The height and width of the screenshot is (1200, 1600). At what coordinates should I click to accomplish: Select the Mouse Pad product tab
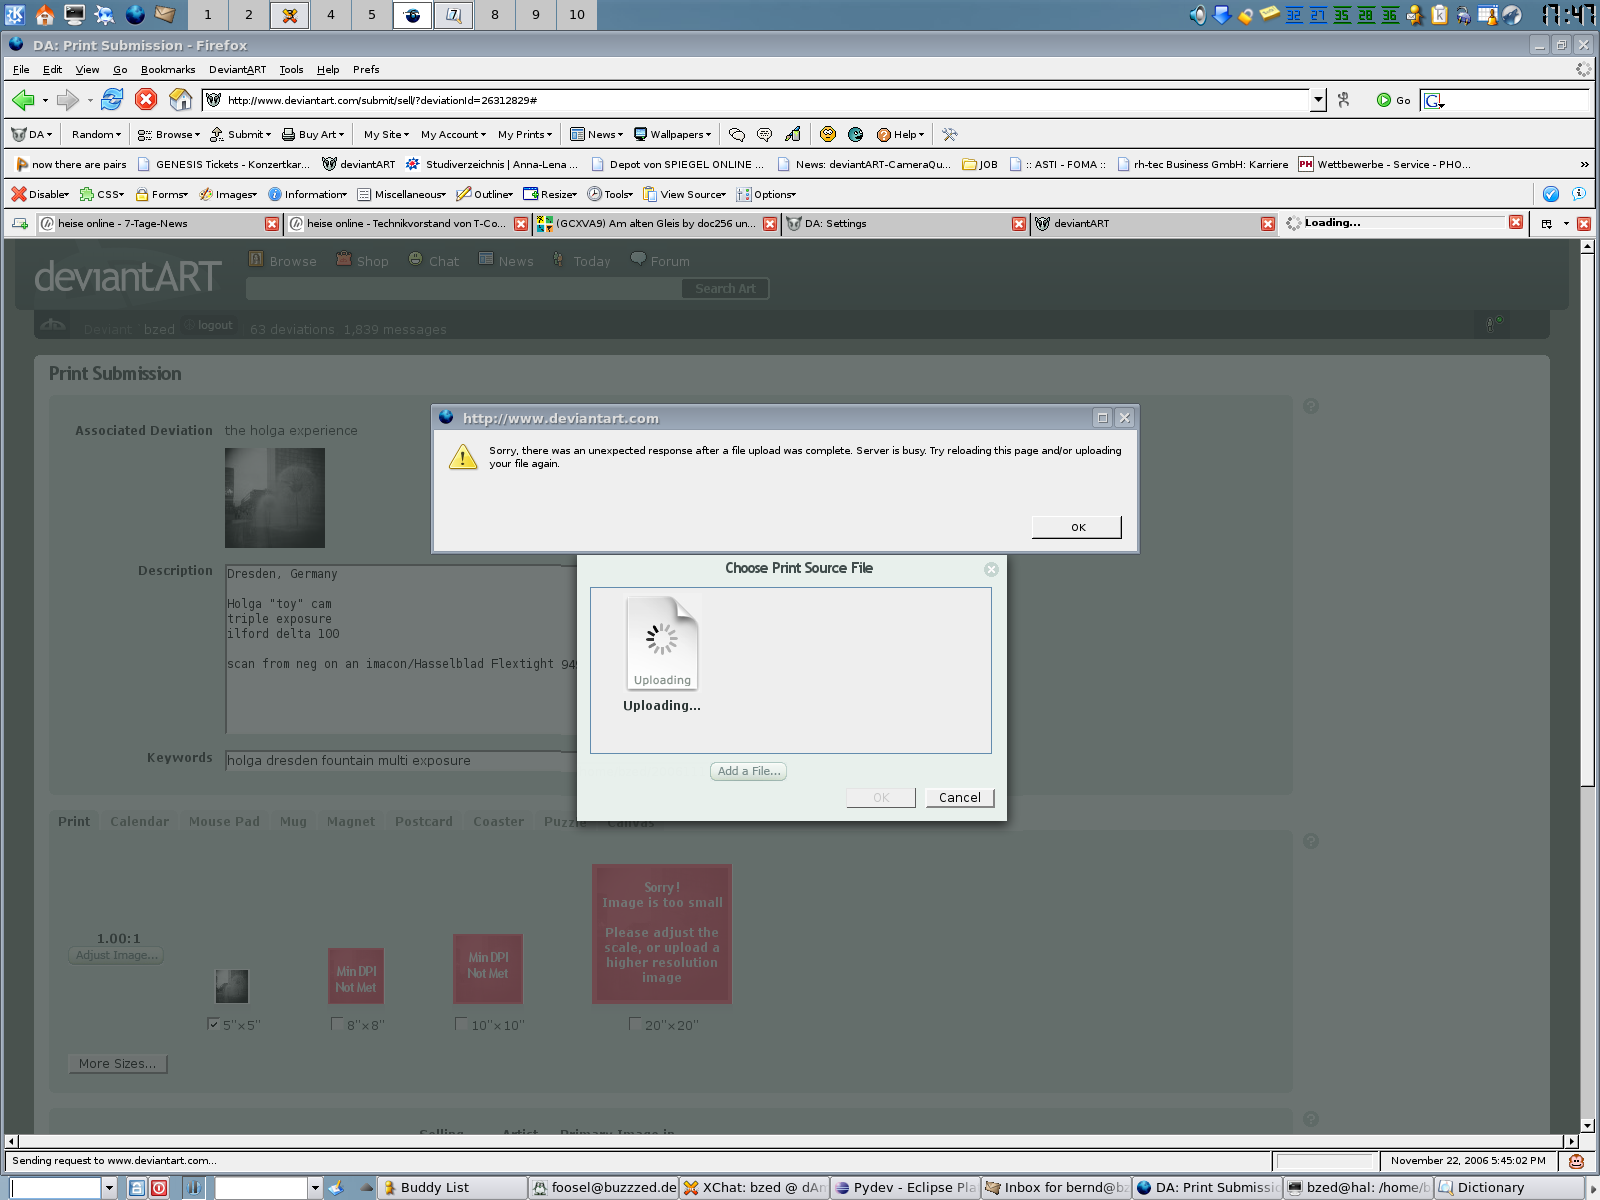224,821
